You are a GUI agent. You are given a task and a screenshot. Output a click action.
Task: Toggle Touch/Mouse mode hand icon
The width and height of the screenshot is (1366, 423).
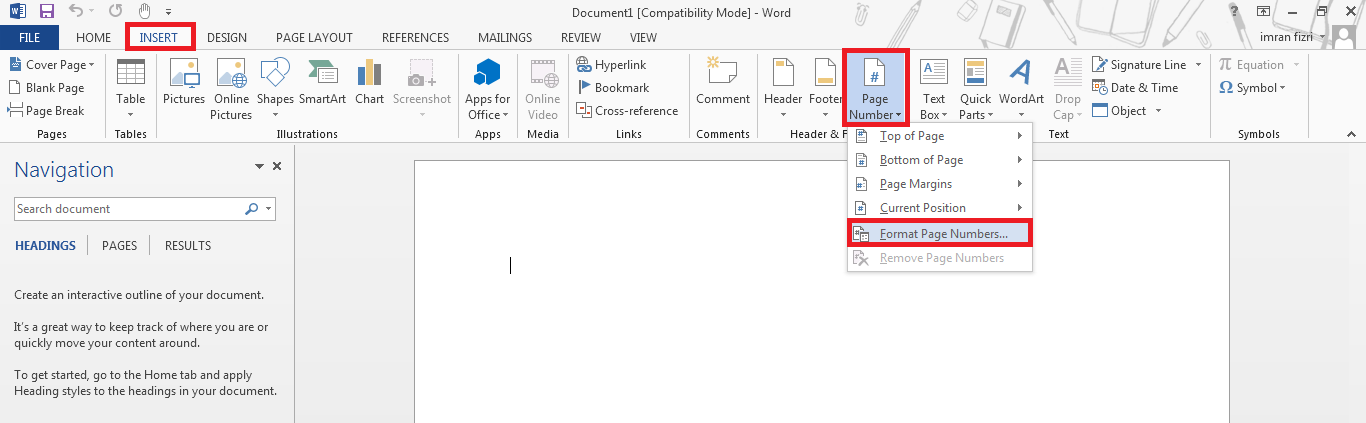[145, 12]
